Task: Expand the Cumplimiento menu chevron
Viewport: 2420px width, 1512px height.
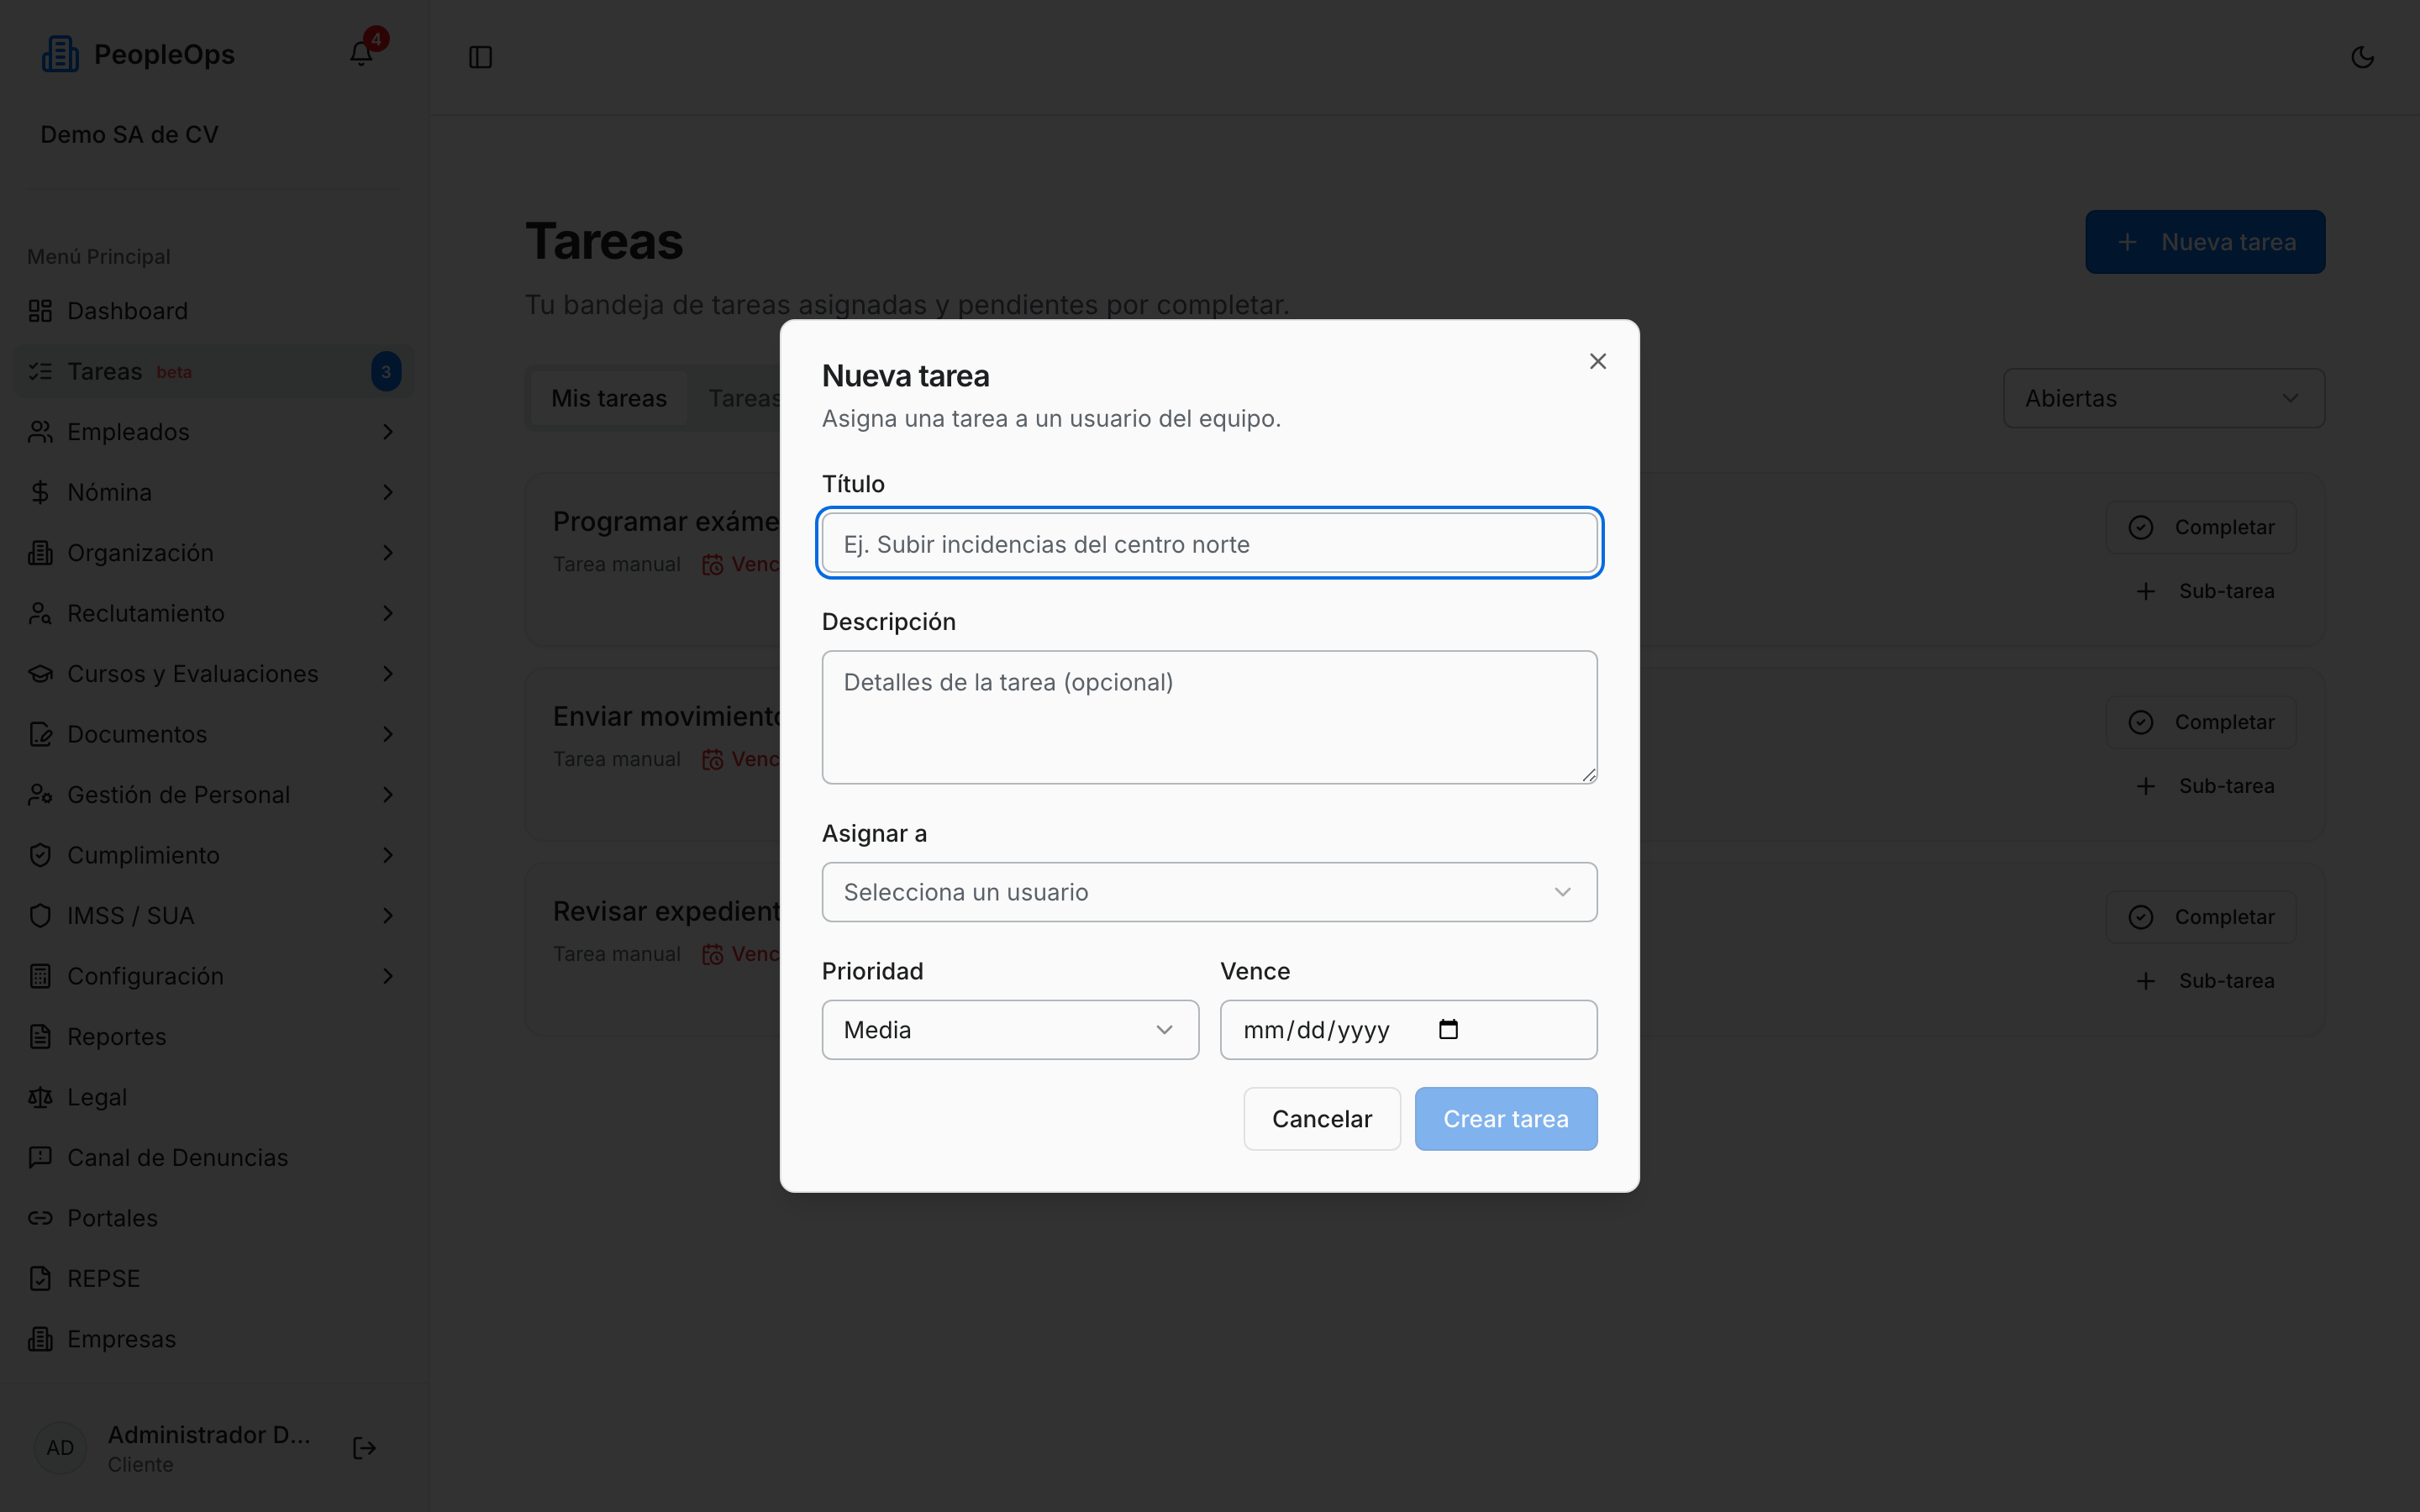Action: pyautogui.click(x=388, y=855)
